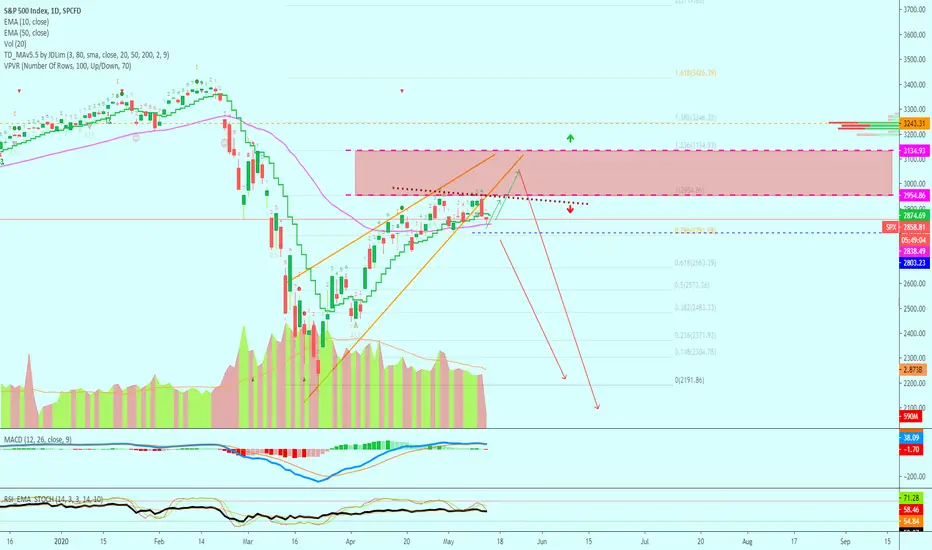Click the red SPX symbol tag
The image size is (932, 550).
pos(890,227)
